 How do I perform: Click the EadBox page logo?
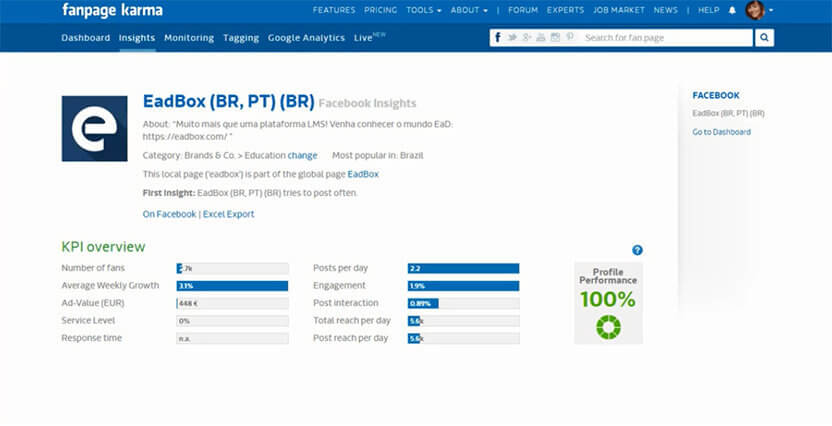(x=94, y=128)
